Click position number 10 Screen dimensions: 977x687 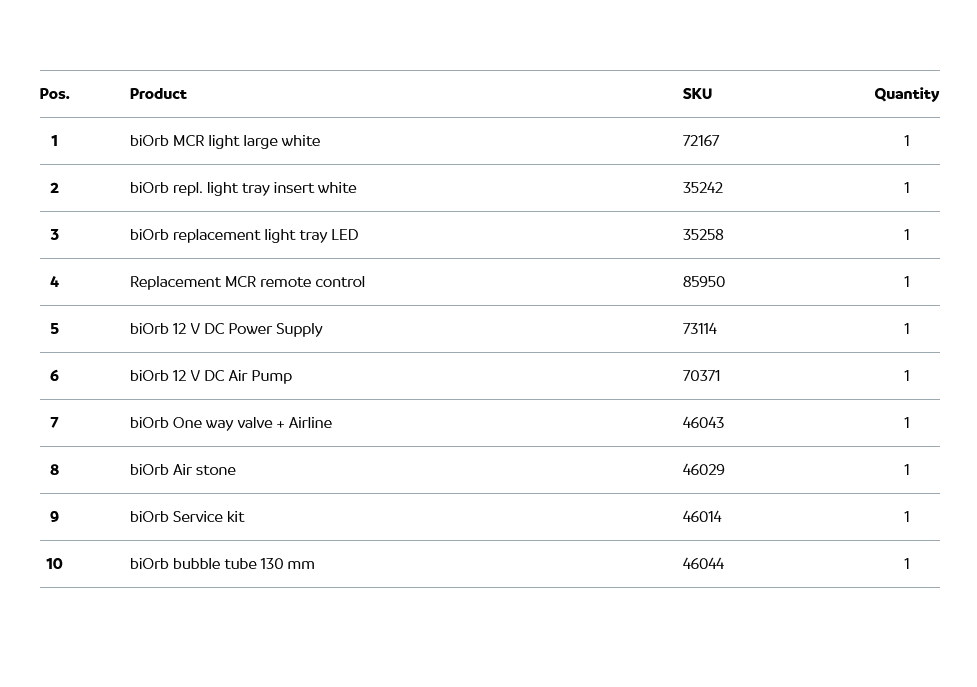click(54, 564)
